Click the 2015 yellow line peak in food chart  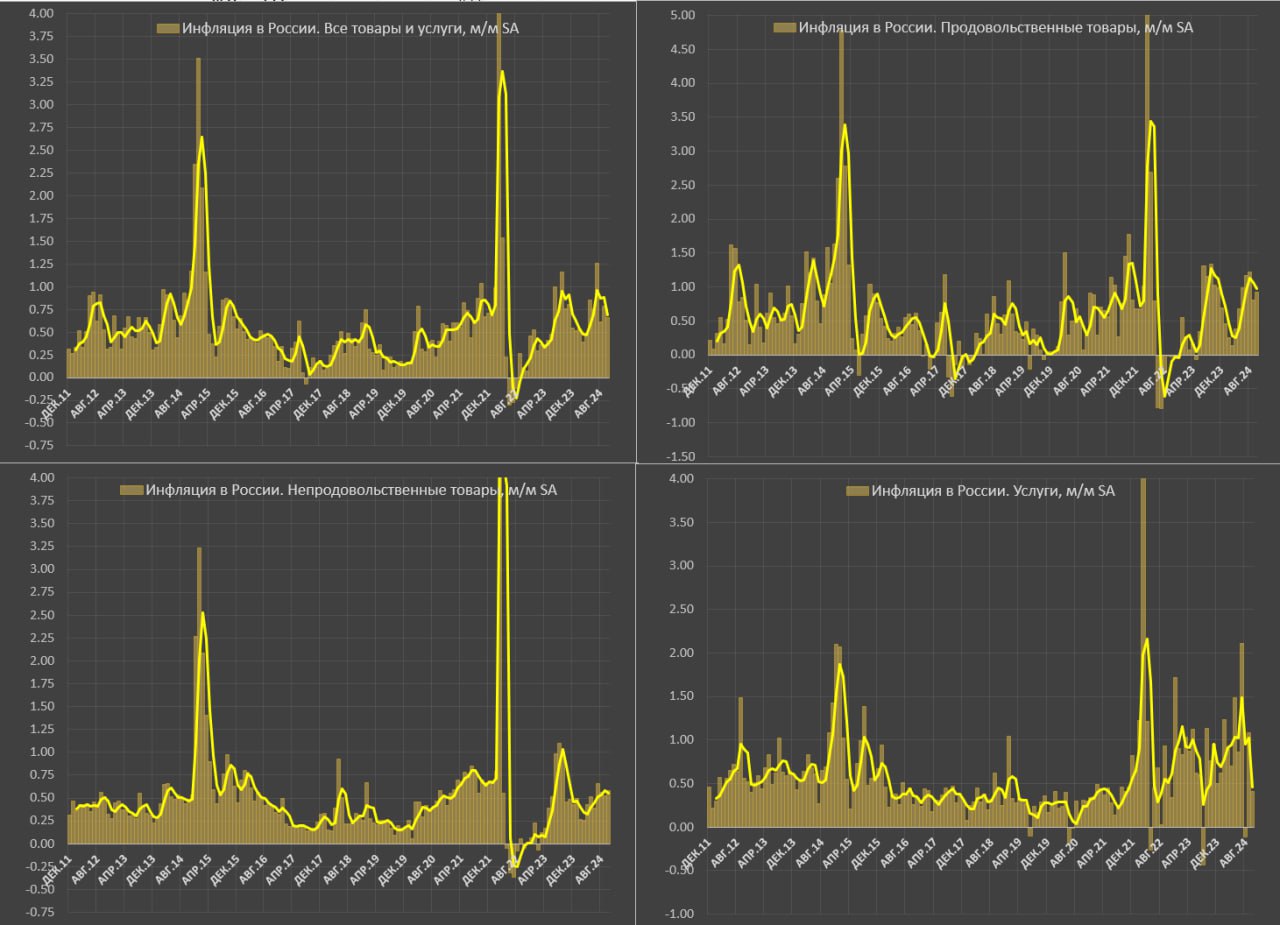[845, 125]
